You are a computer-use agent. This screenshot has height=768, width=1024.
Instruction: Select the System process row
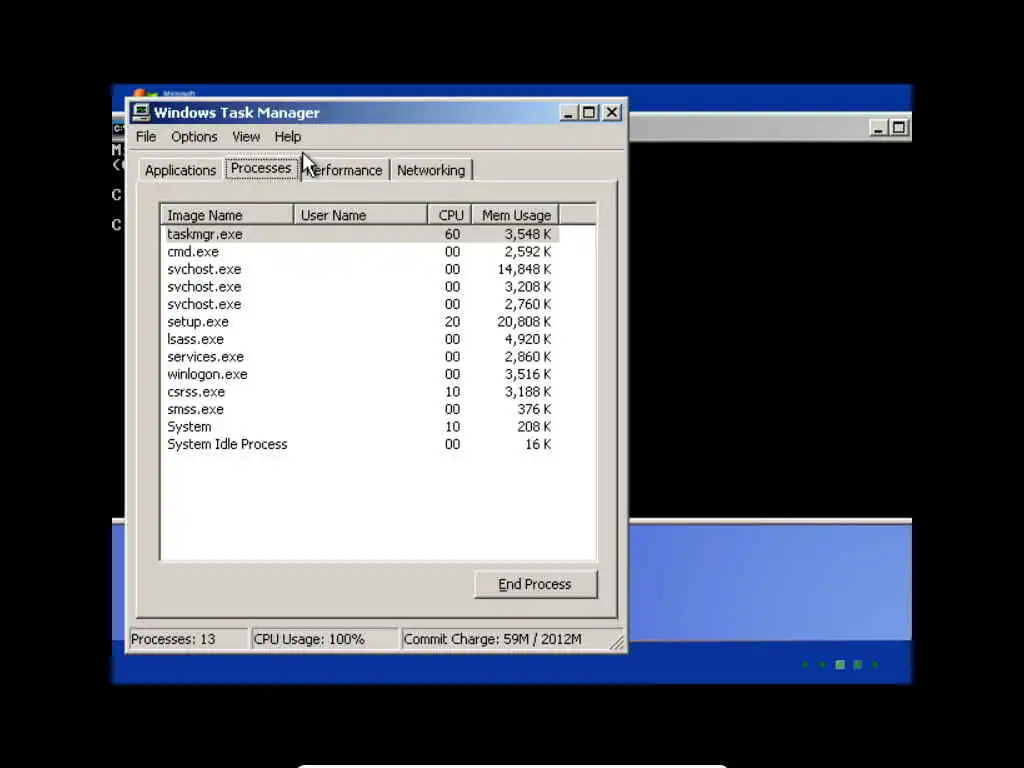tap(360, 427)
